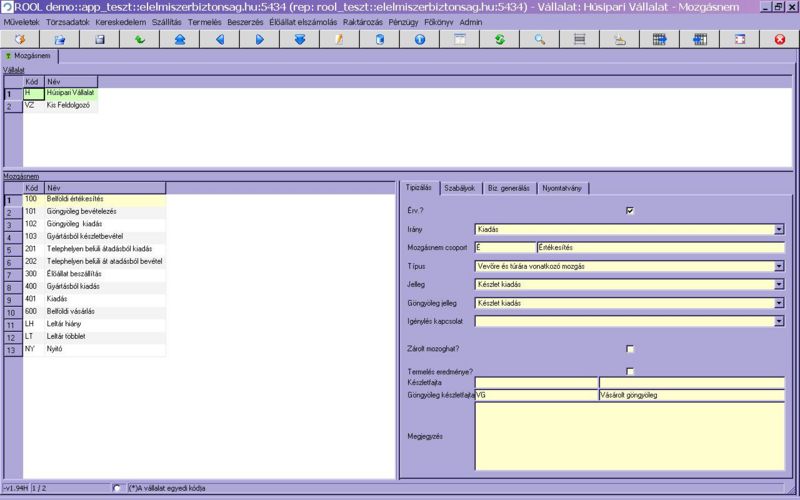This screenshot has width=800, height=500.
Task: Open the Igénylés kapcsolat dropdown
Action: (779, 321)
